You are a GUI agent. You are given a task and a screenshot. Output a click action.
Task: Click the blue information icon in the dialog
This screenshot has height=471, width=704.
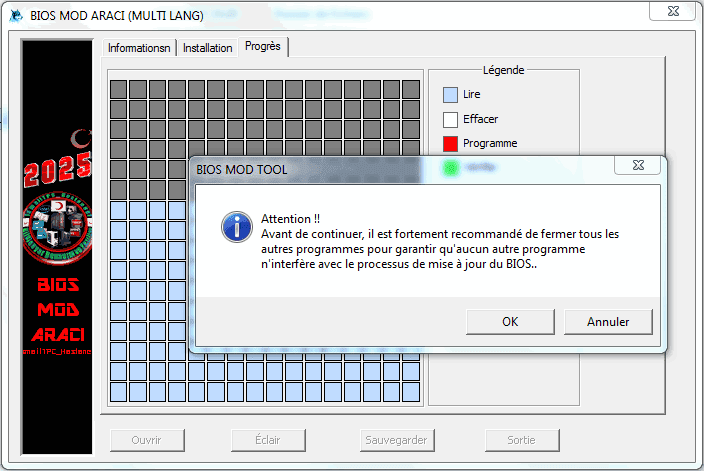click(x=237, y=226)
